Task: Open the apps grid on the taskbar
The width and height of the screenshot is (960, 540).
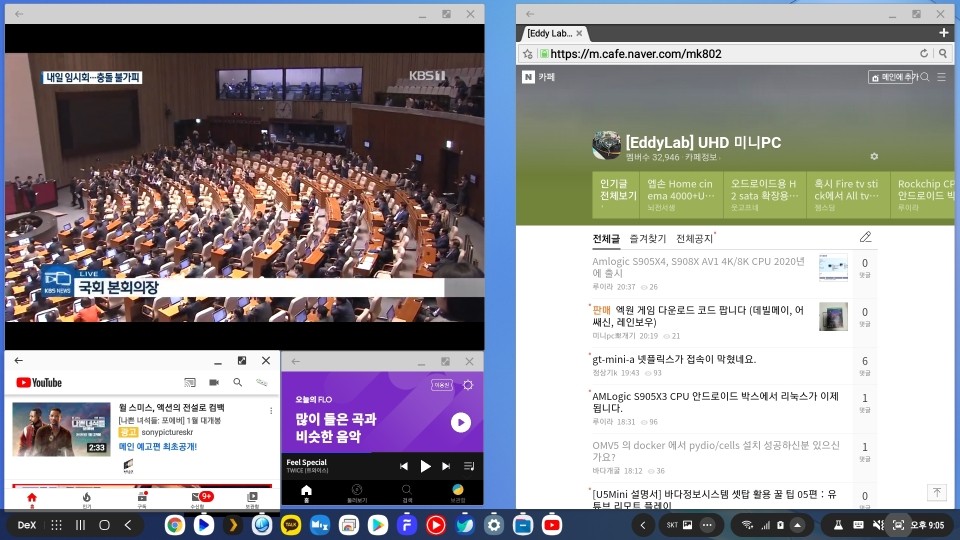Action: [x=56, y=525]
